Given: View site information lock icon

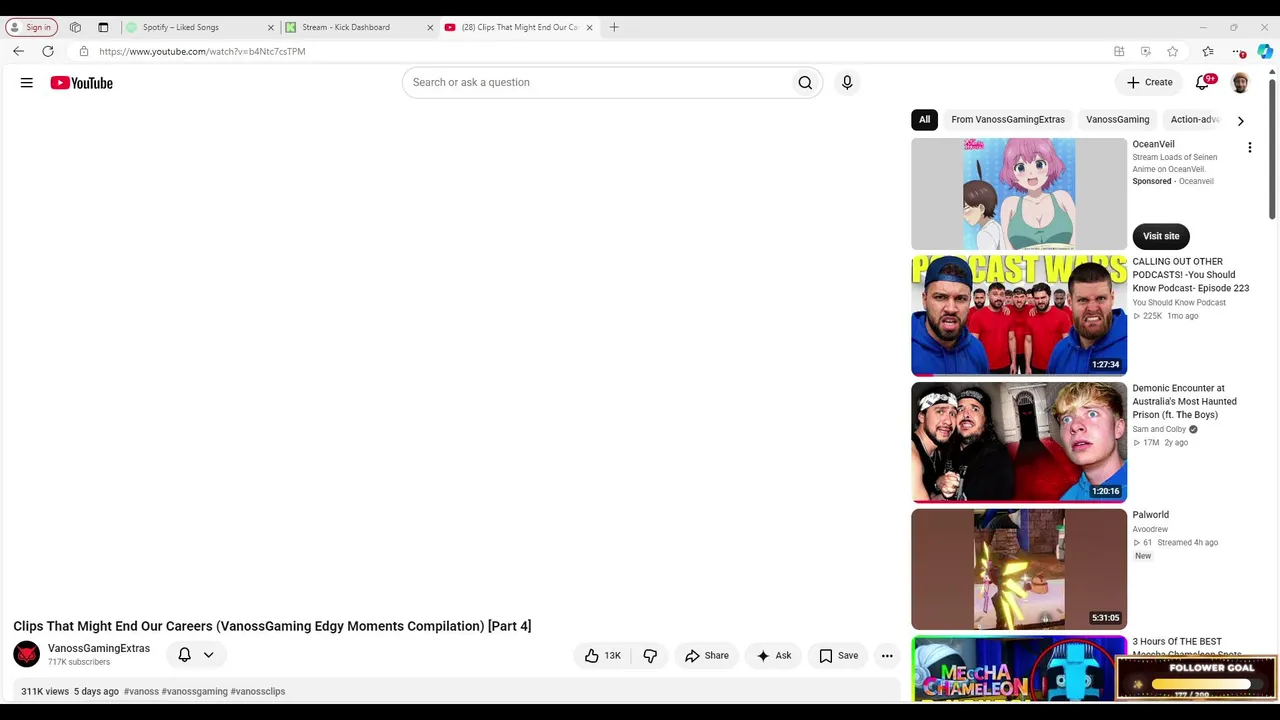Looking at the screenshot, I should (83, 51).
